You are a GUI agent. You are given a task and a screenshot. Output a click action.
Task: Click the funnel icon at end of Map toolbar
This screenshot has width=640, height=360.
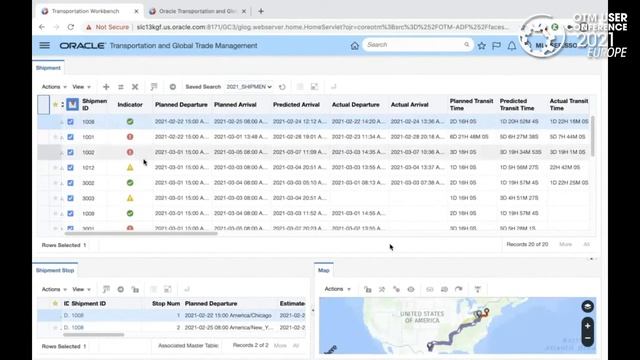[478, 289]
